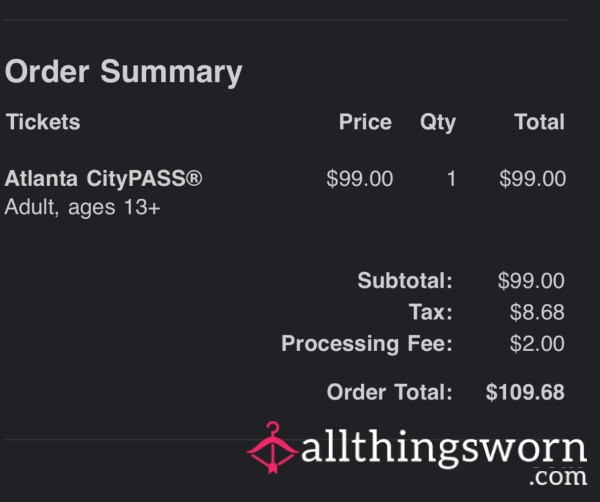
Task: Click the Processing Fee label
Action: 367,343
